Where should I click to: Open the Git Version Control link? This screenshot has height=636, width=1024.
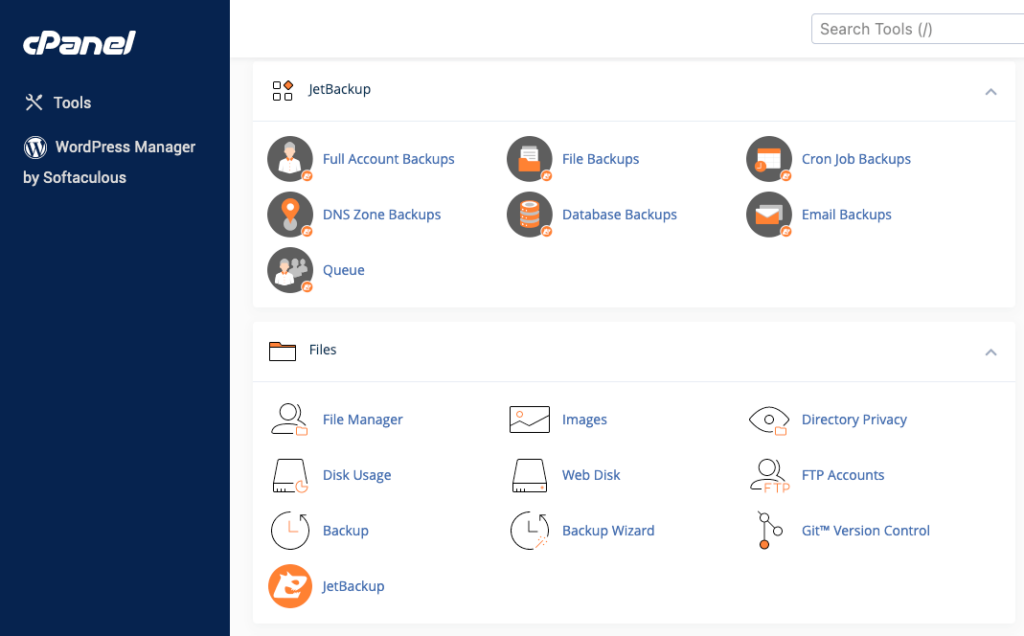tap(865, 530)
